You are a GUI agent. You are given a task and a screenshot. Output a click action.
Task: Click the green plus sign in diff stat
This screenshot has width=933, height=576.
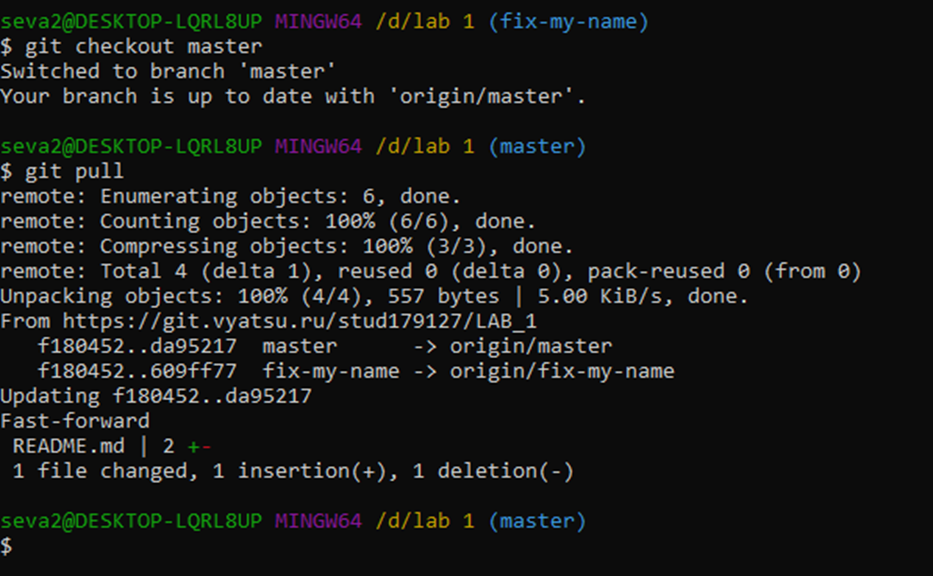(194, 446)
